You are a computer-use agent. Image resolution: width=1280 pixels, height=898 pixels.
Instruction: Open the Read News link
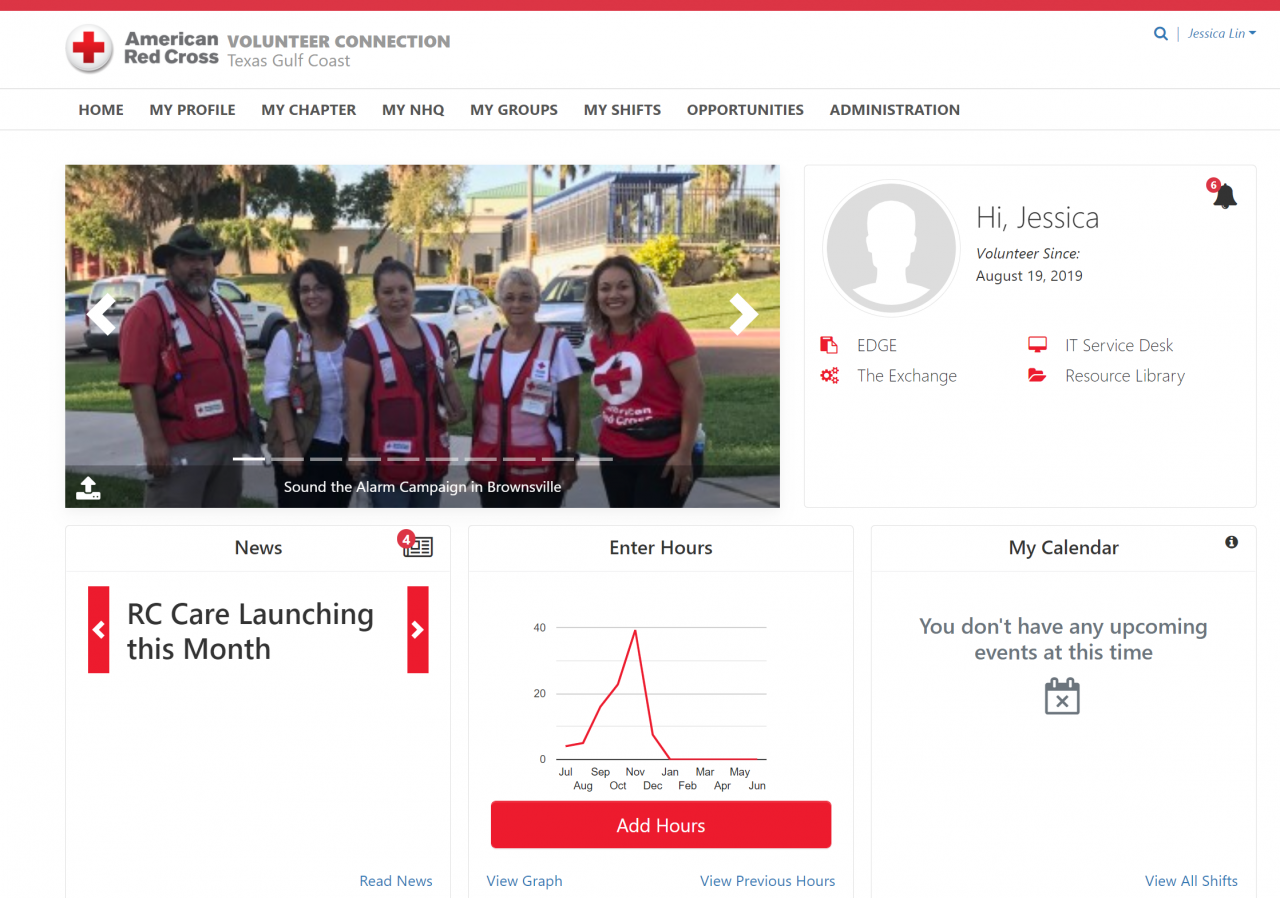(396, 881)
